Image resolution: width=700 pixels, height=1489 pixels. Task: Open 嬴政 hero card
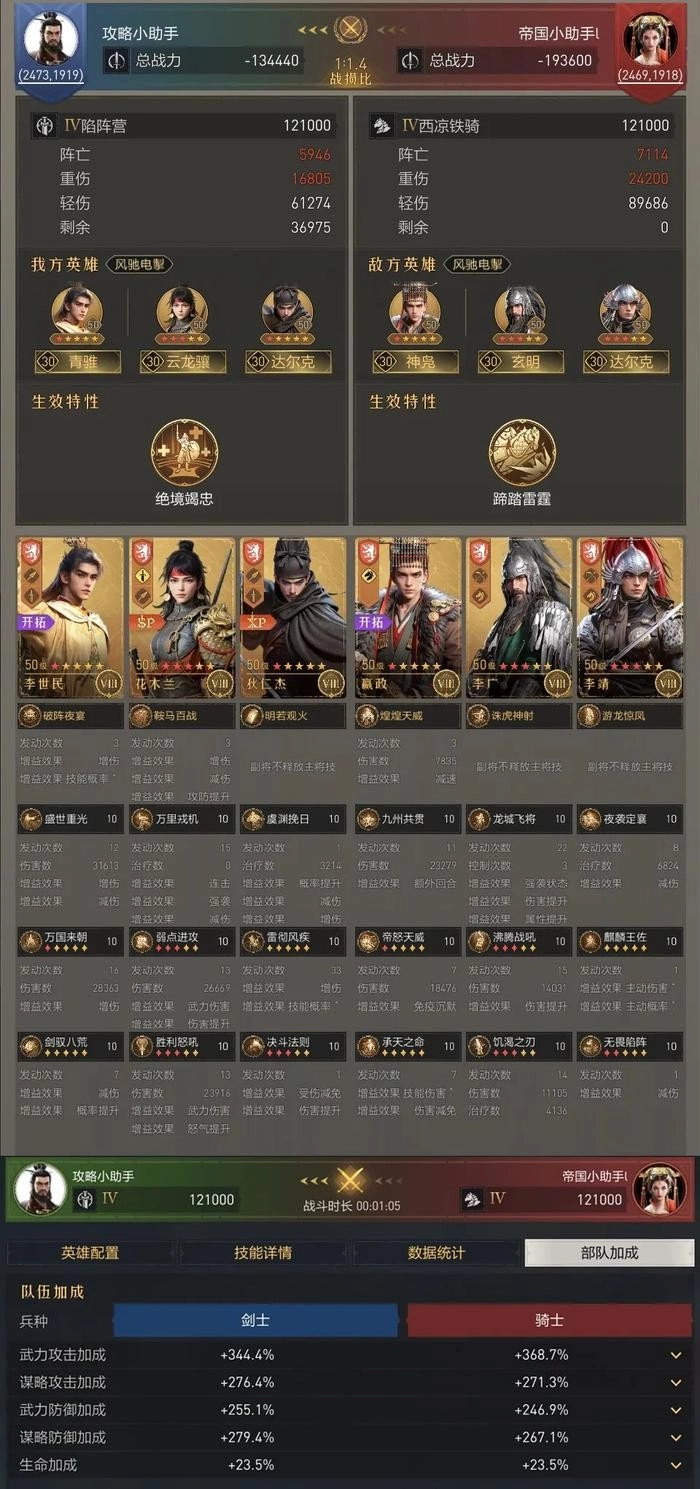tap(408, 618)
